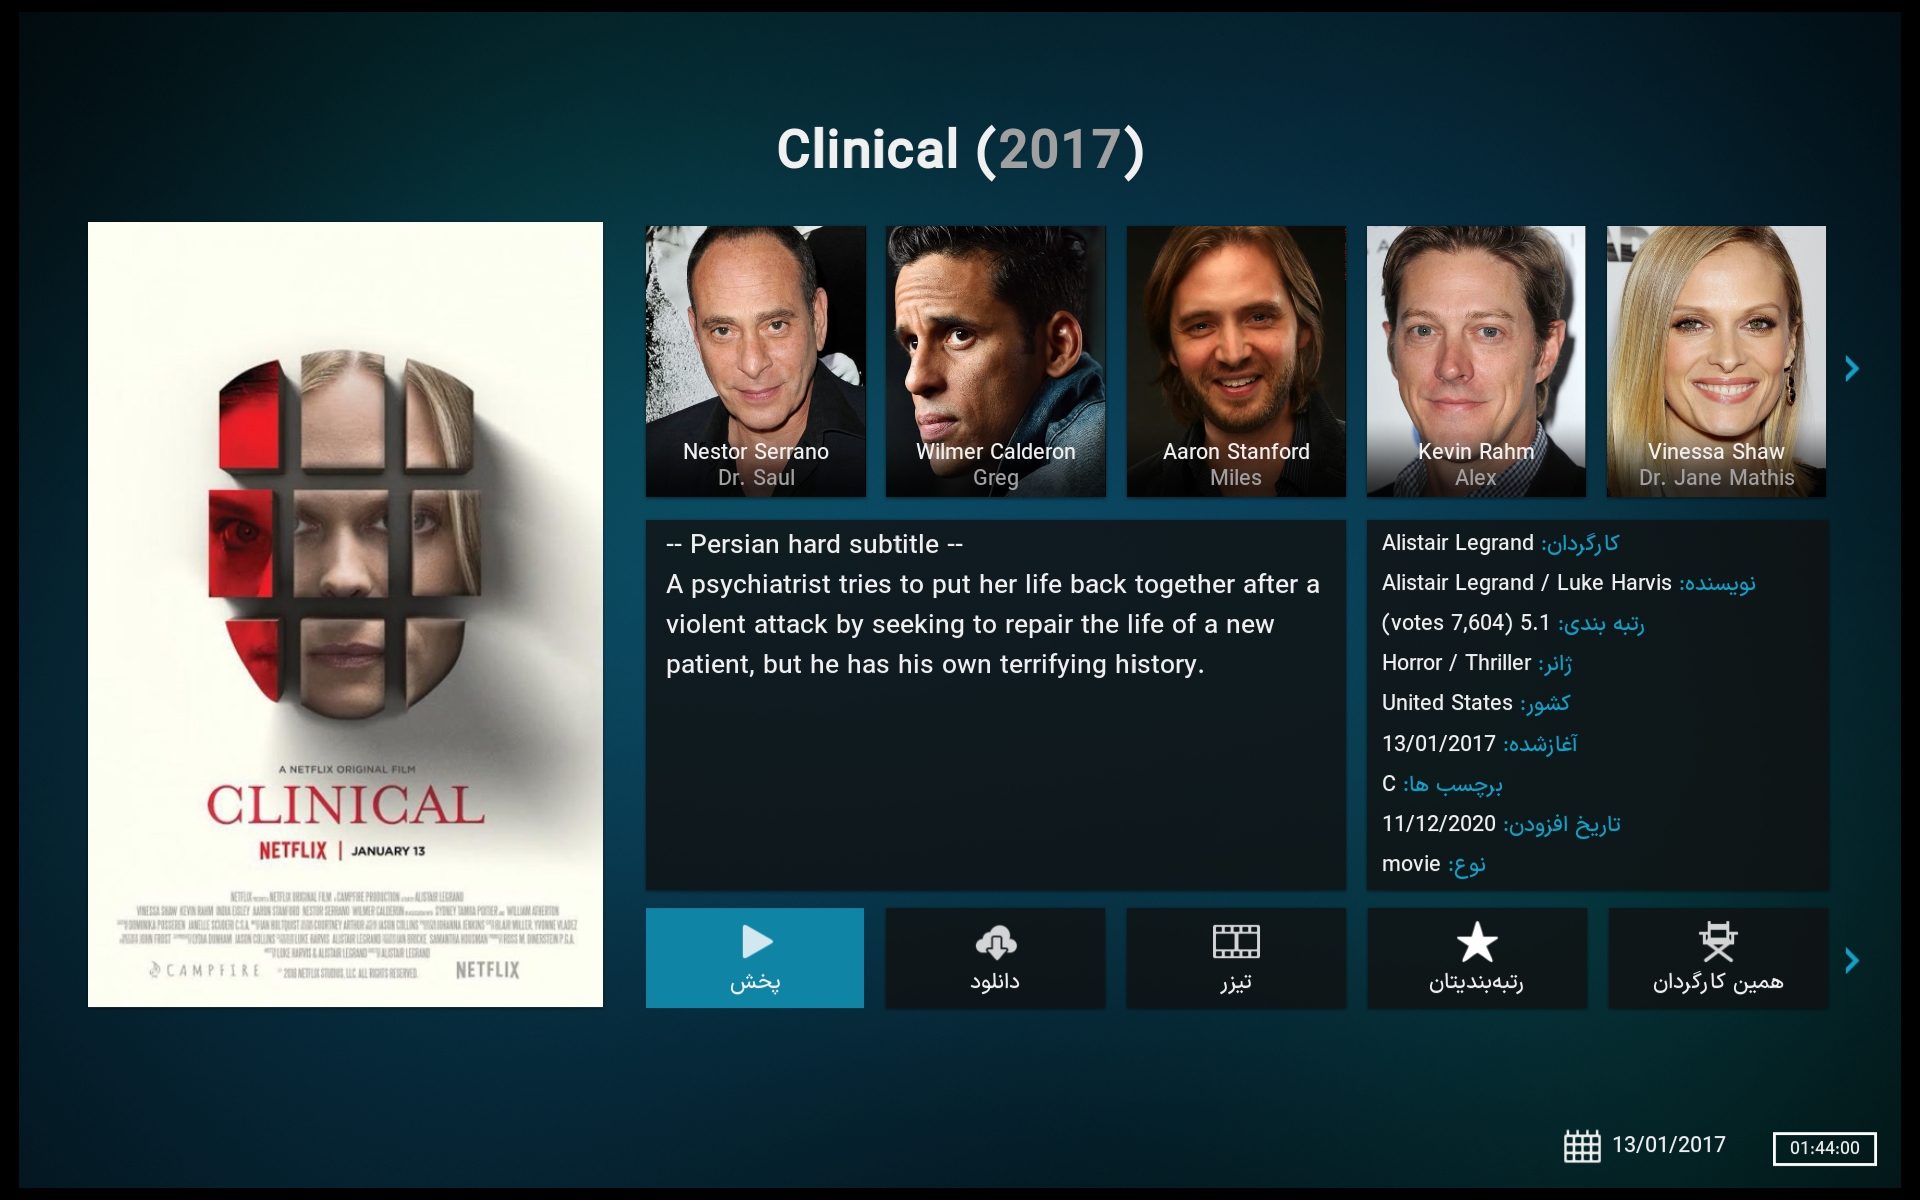Click the play icon on پخش button
The width and height of the screenshot is (1920, 1200).
(757, 942)
